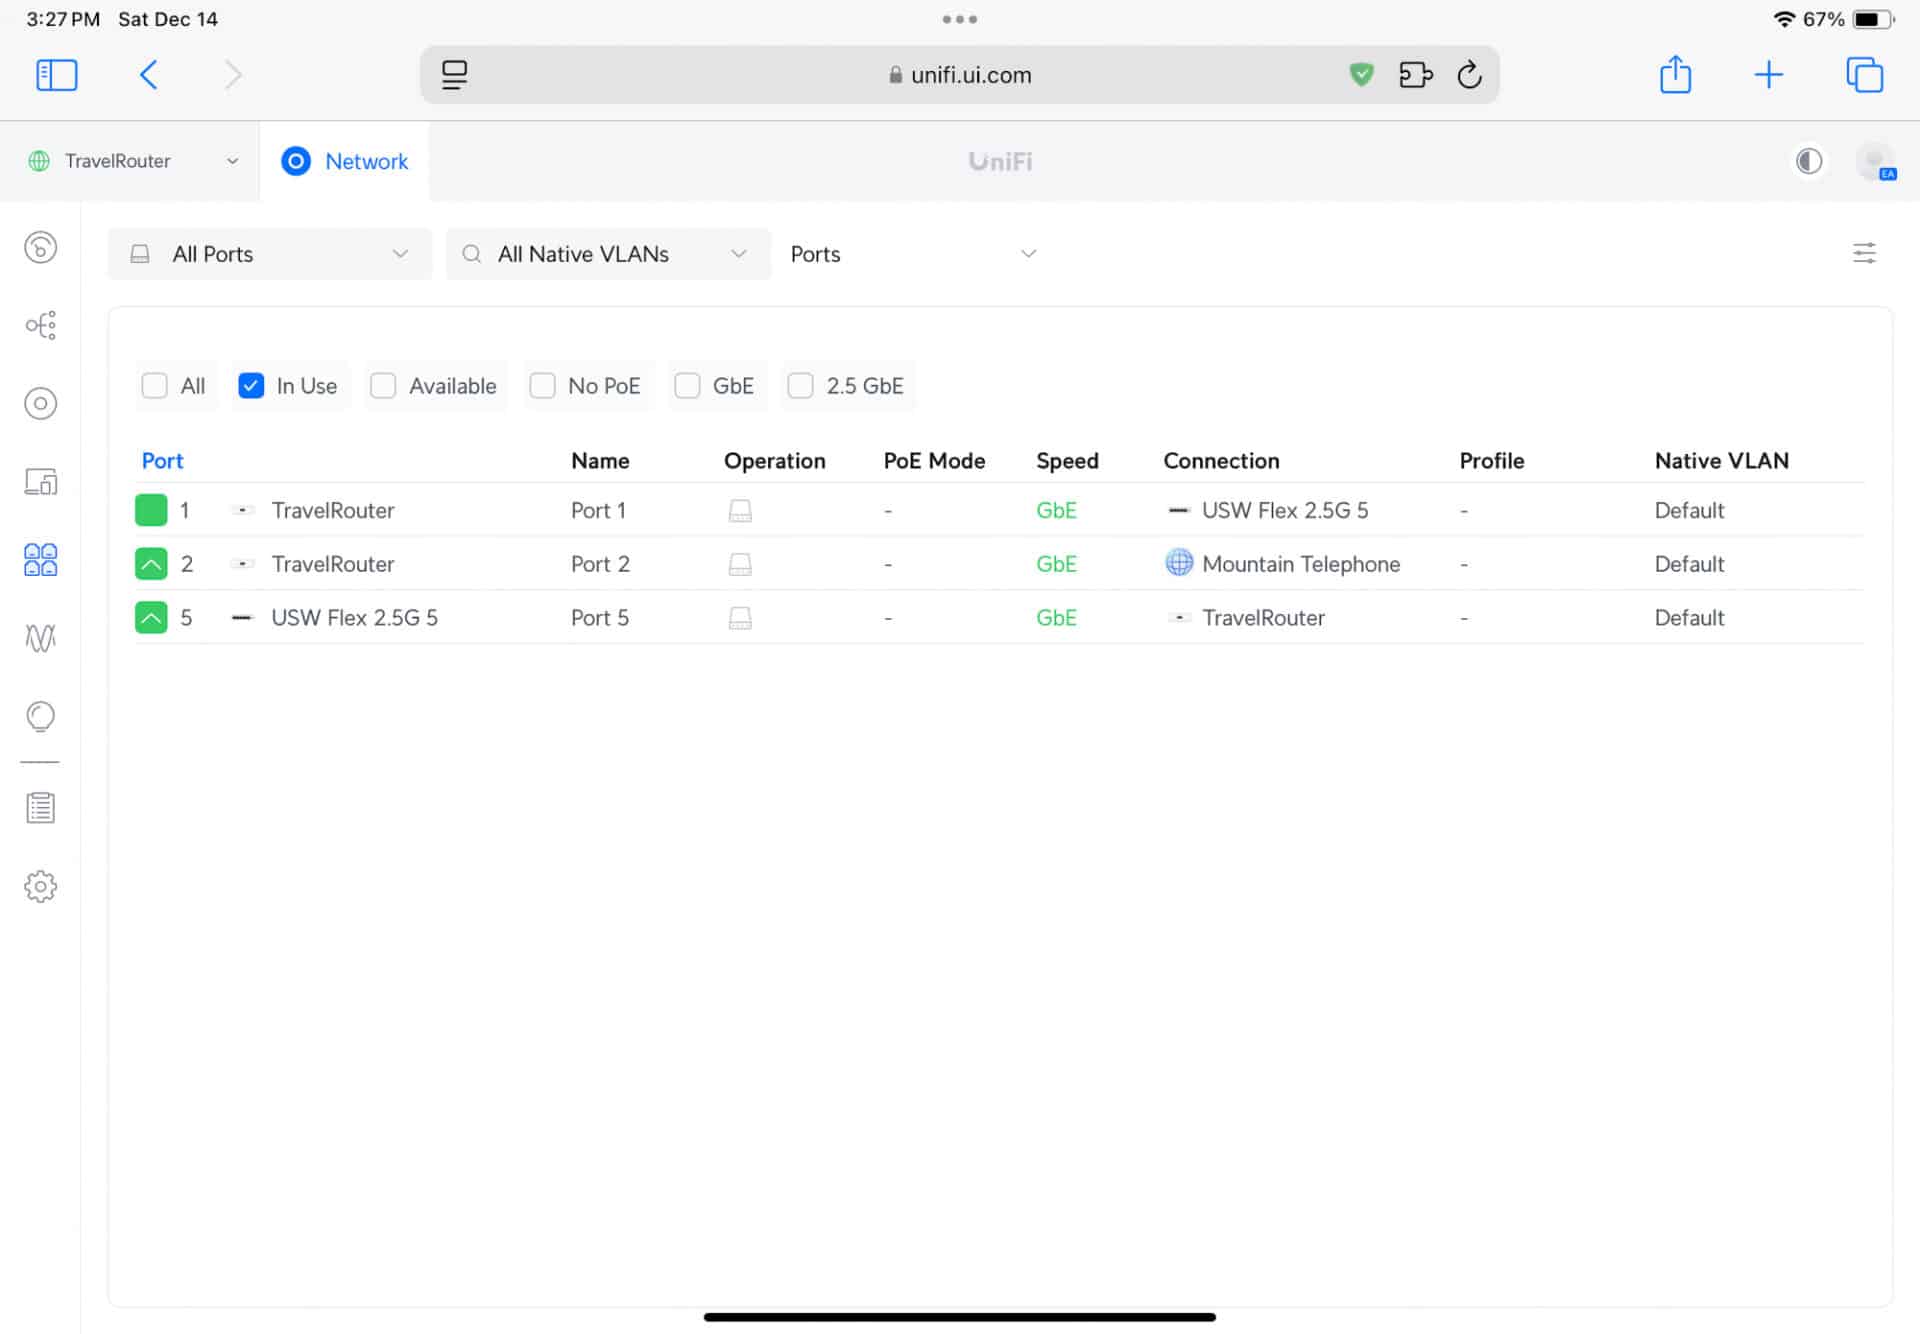Click Default VLAN value for Port 5
This screenshot has height=1334, width=1920.
click(1689, 619)
